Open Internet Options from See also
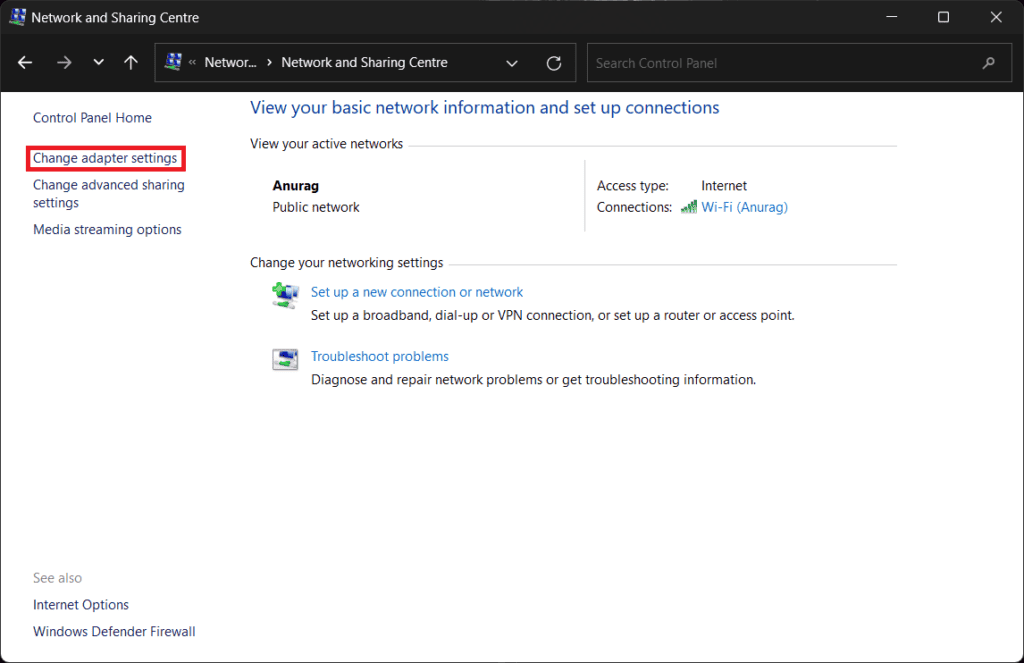 pos(80,604)
